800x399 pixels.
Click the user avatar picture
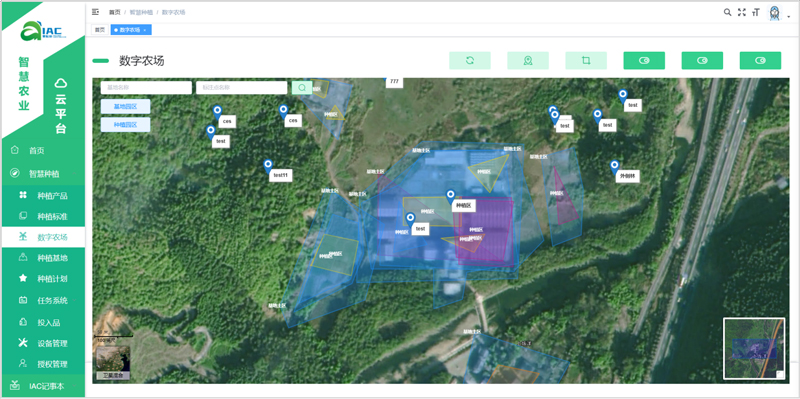tap(774, 13)
